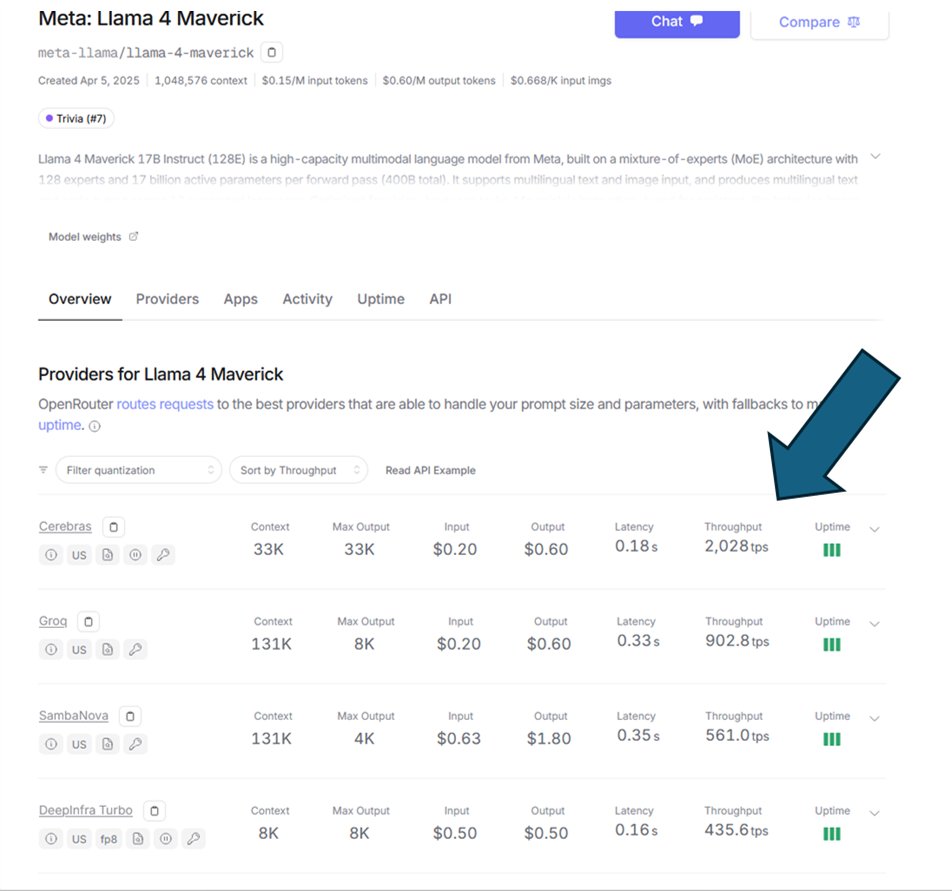
Task: Copy the meta-llama/llama-4-maverick model ID
Action: tap(271, 52)
